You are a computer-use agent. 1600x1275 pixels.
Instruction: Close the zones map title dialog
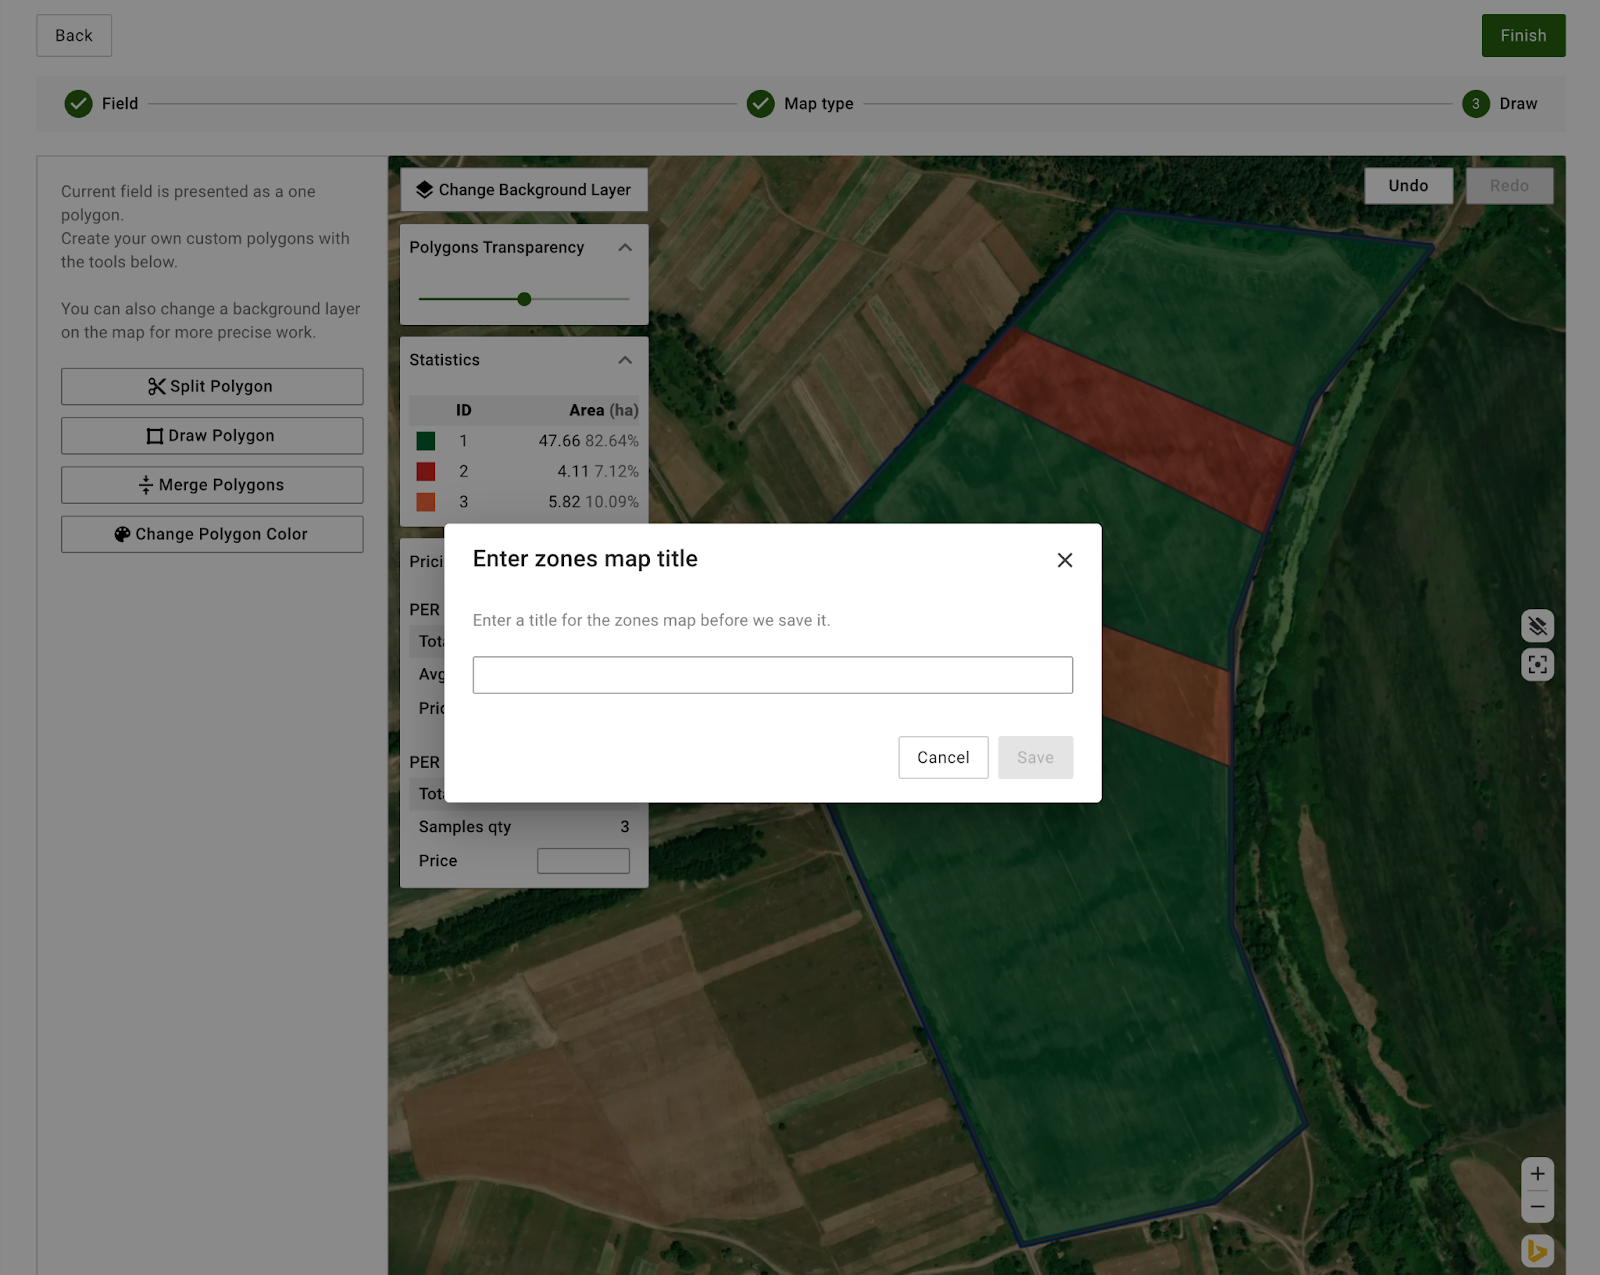tap(1064, 560)
